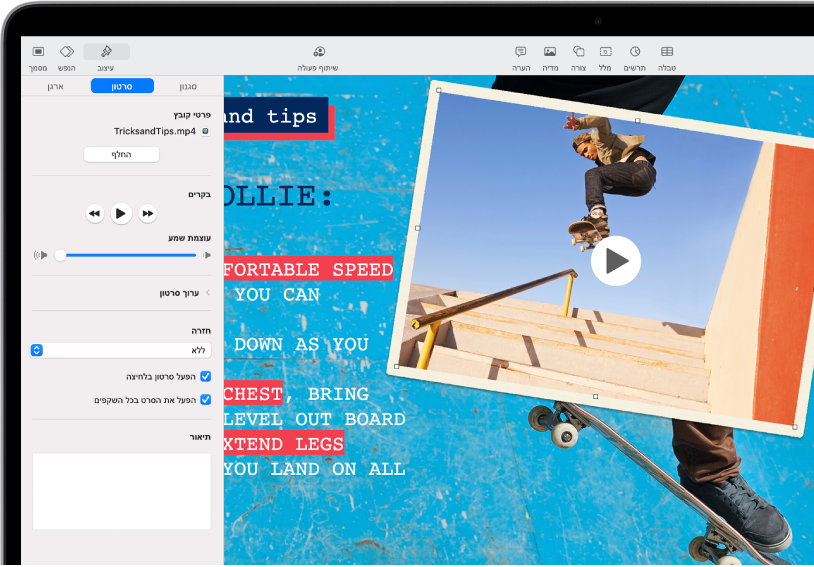Screen dimensions: 814x567
Task: Open the Chart (תרשים) menu
Action: [635, 58]
